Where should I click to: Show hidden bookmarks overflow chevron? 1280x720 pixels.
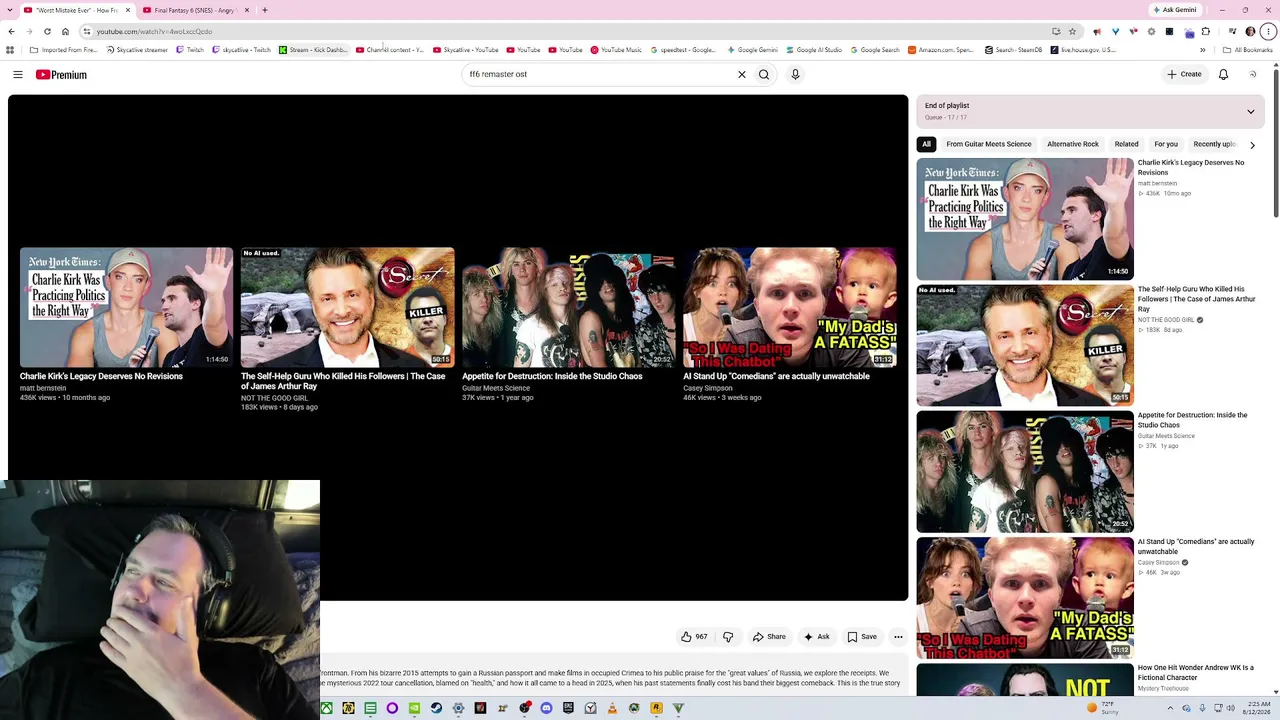[x=1203, y=50]
